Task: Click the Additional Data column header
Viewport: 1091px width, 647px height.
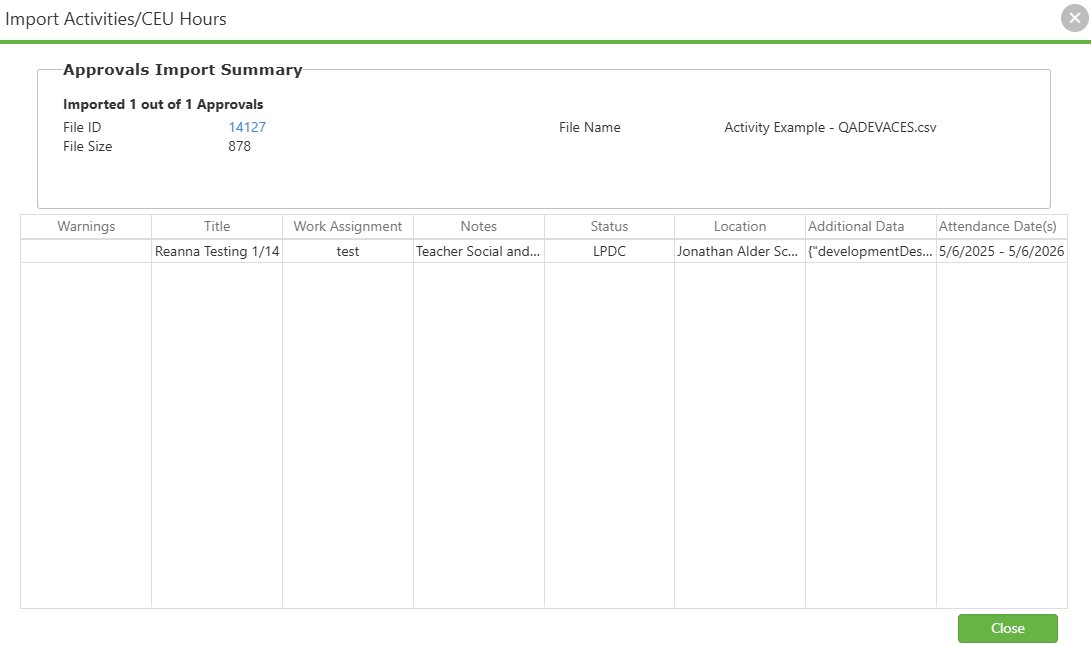Action: (870, 226)
